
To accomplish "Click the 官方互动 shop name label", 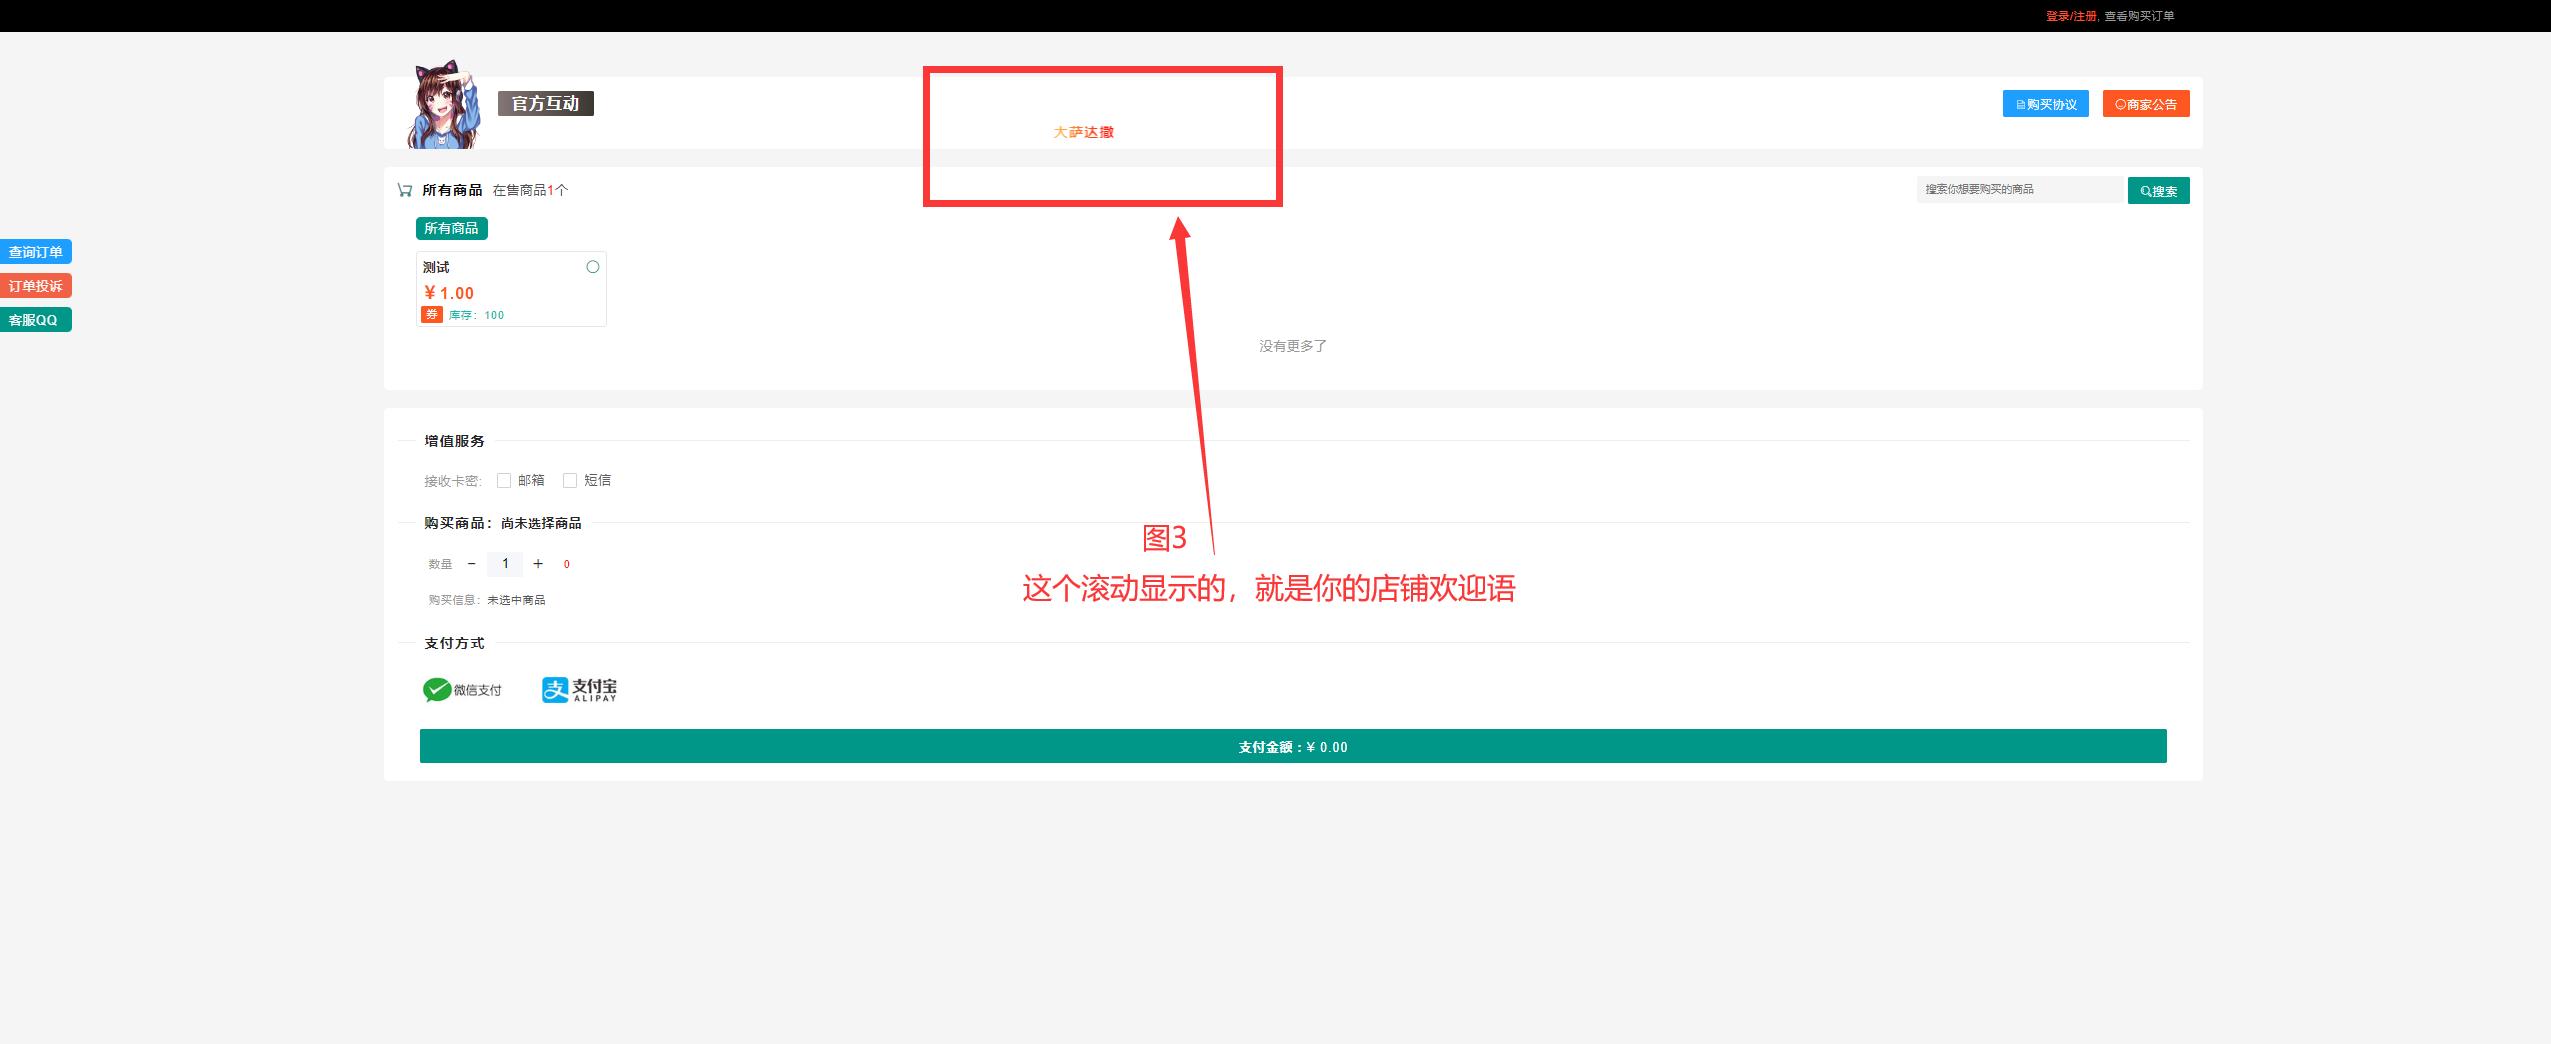I will point(546,104).
